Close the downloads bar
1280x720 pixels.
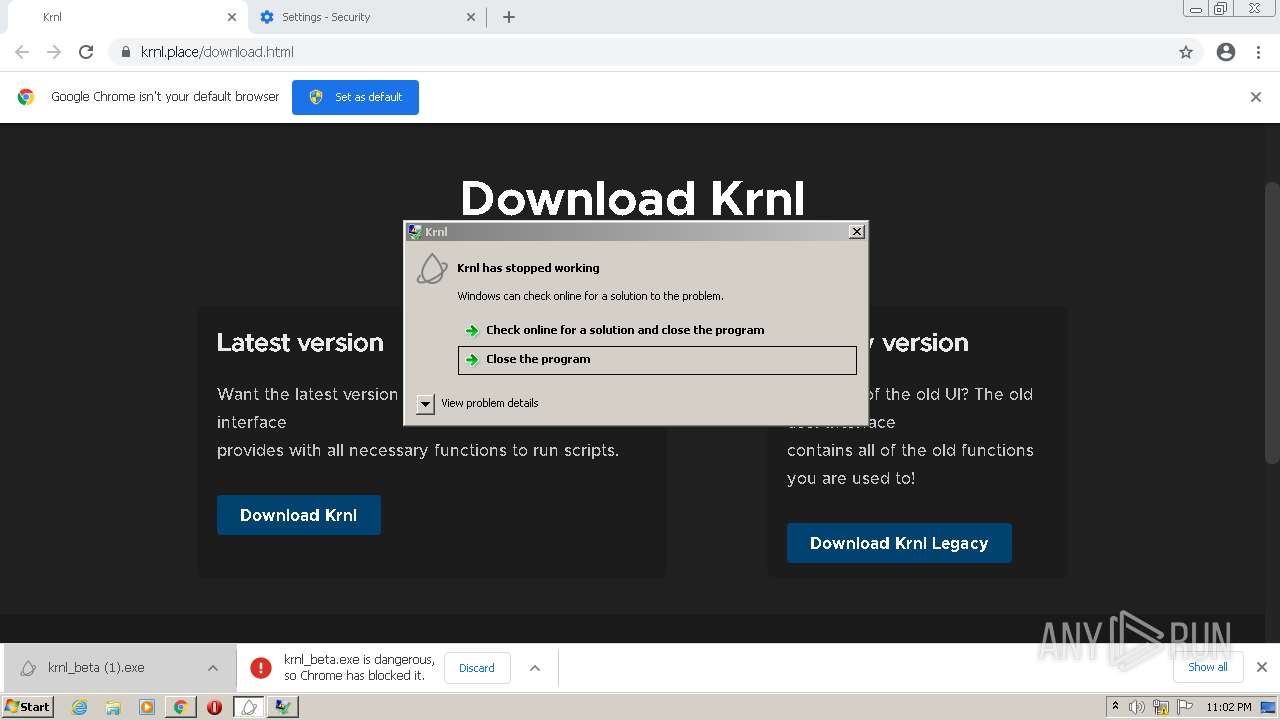point(1262,667)
